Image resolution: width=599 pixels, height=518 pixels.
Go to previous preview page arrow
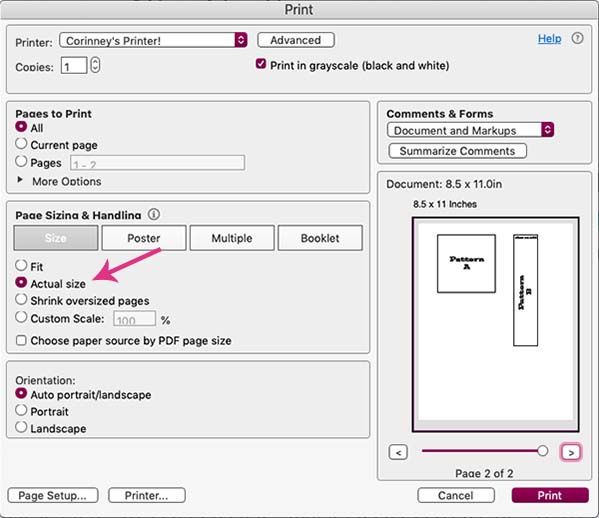tap(398, 452)
